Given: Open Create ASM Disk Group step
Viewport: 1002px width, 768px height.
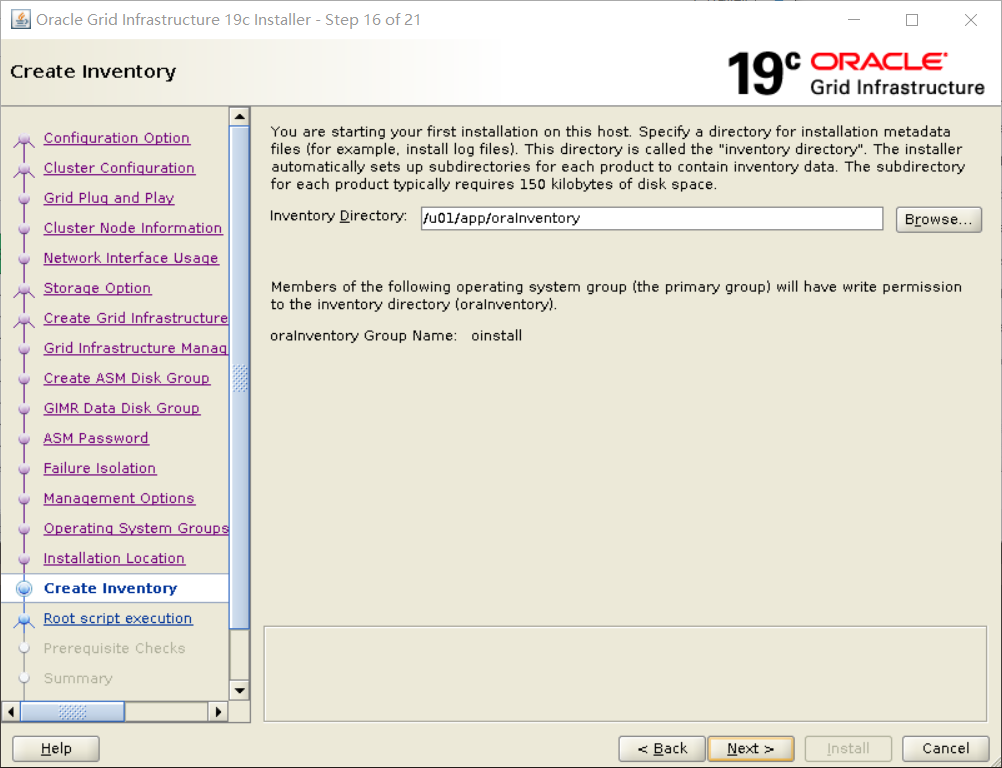Looking at the screenshot, I should pyautogui.click(x=127, y=378).
